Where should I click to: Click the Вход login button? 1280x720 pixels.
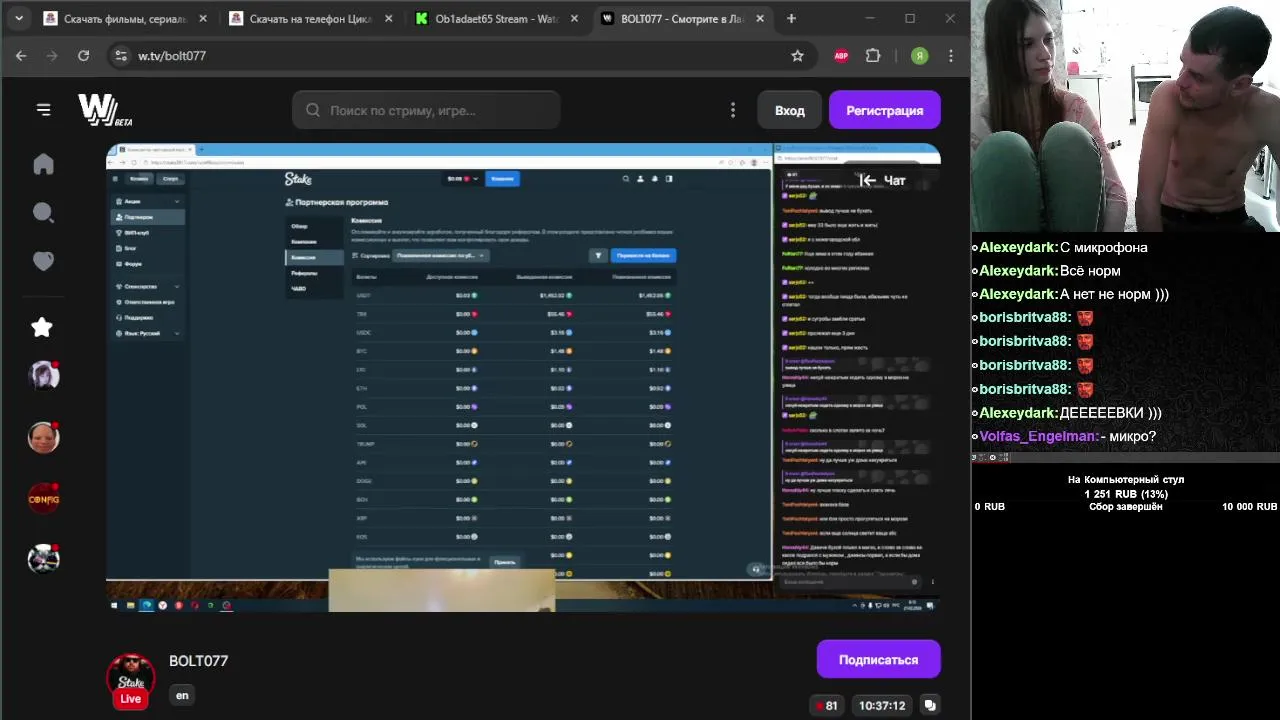tap(789, 110)
